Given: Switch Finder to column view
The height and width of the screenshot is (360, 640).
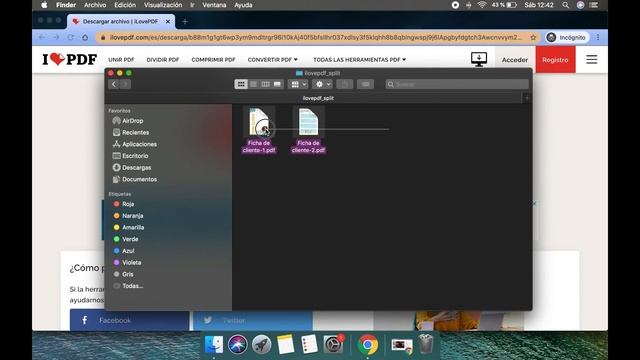Looking at the screenshot, I should [x=265, y=84].
